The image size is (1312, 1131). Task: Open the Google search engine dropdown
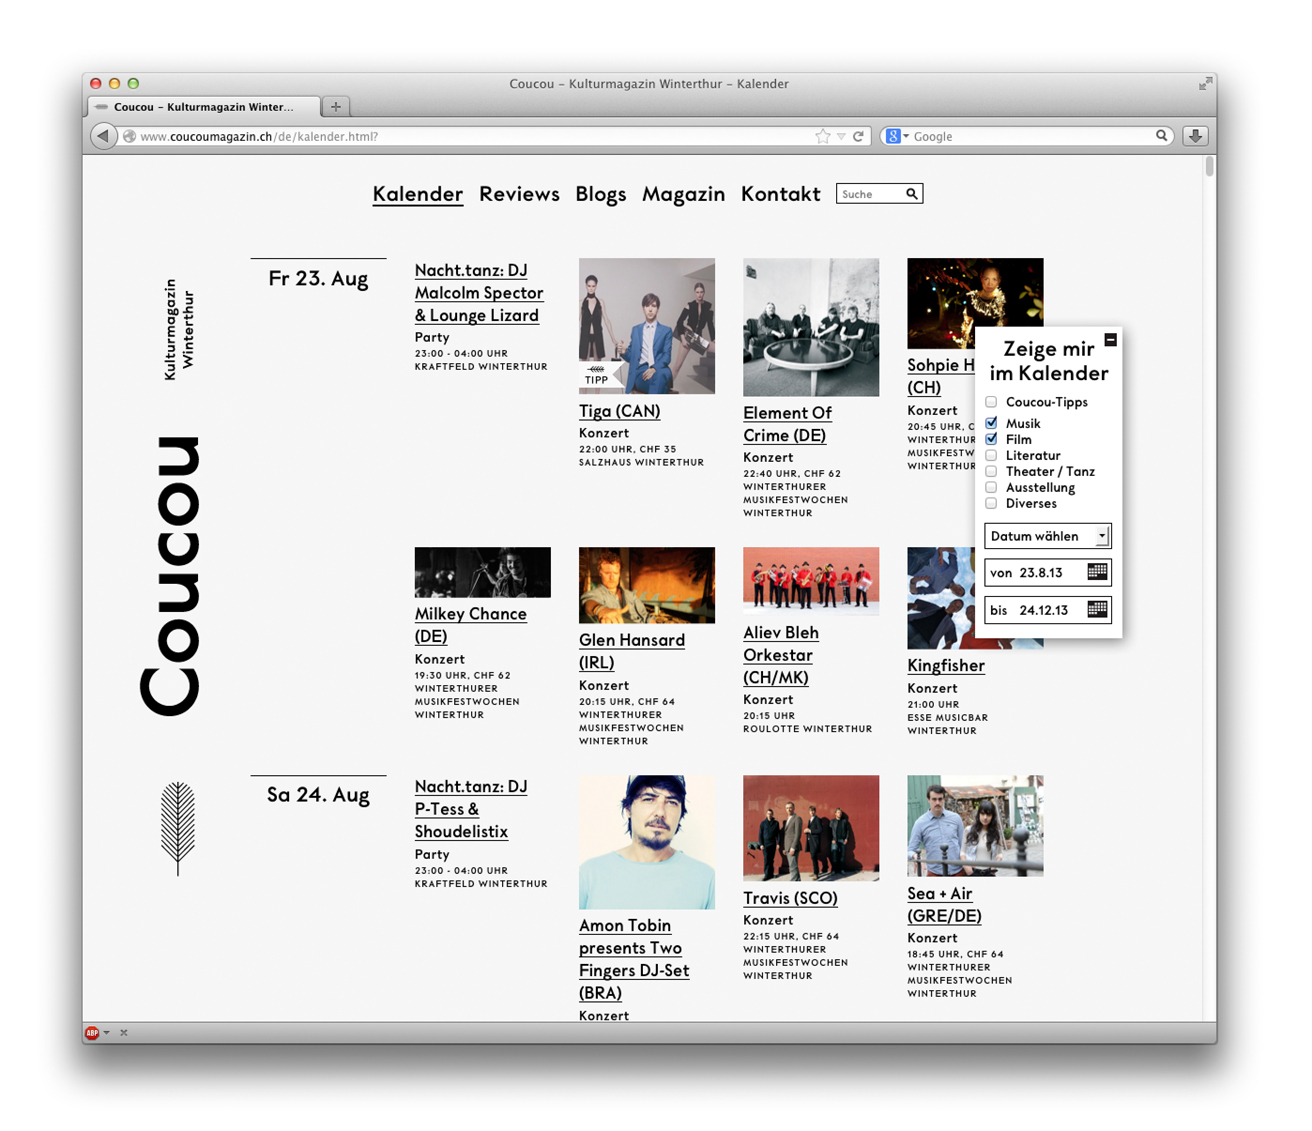point(896,136)
